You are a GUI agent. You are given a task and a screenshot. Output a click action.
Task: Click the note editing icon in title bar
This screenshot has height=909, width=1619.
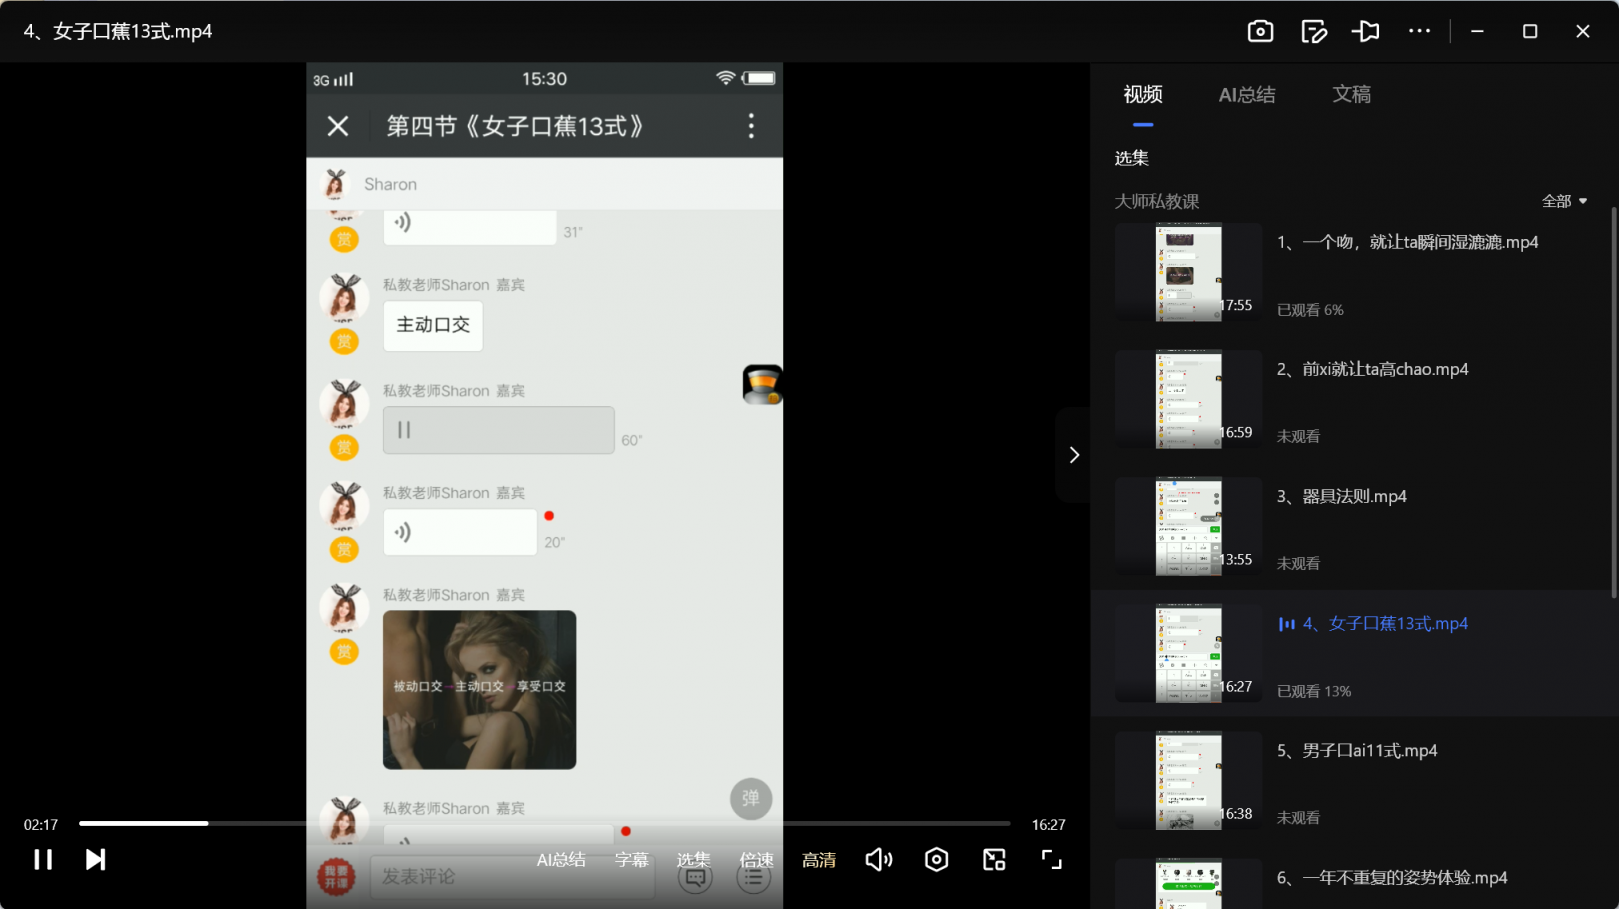pyautogui.click(x=1314, y=32)
